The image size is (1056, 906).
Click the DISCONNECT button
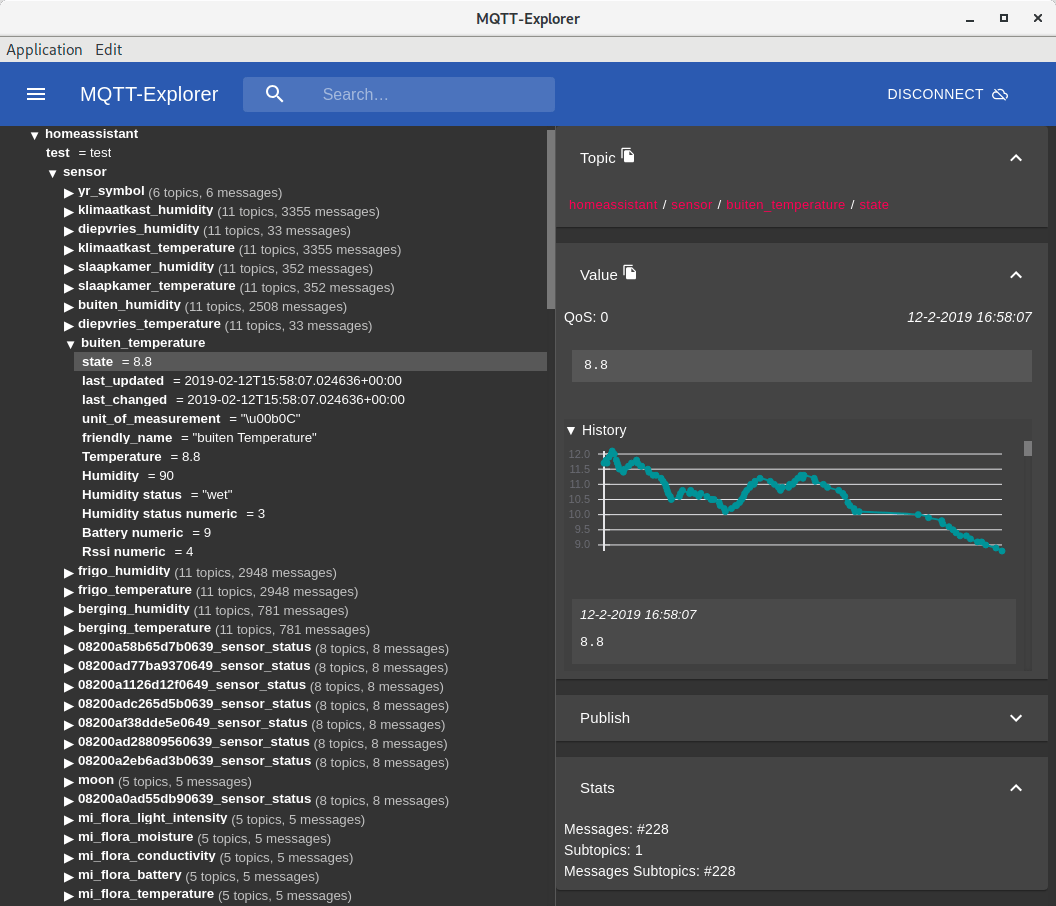[x=948, y=94]
